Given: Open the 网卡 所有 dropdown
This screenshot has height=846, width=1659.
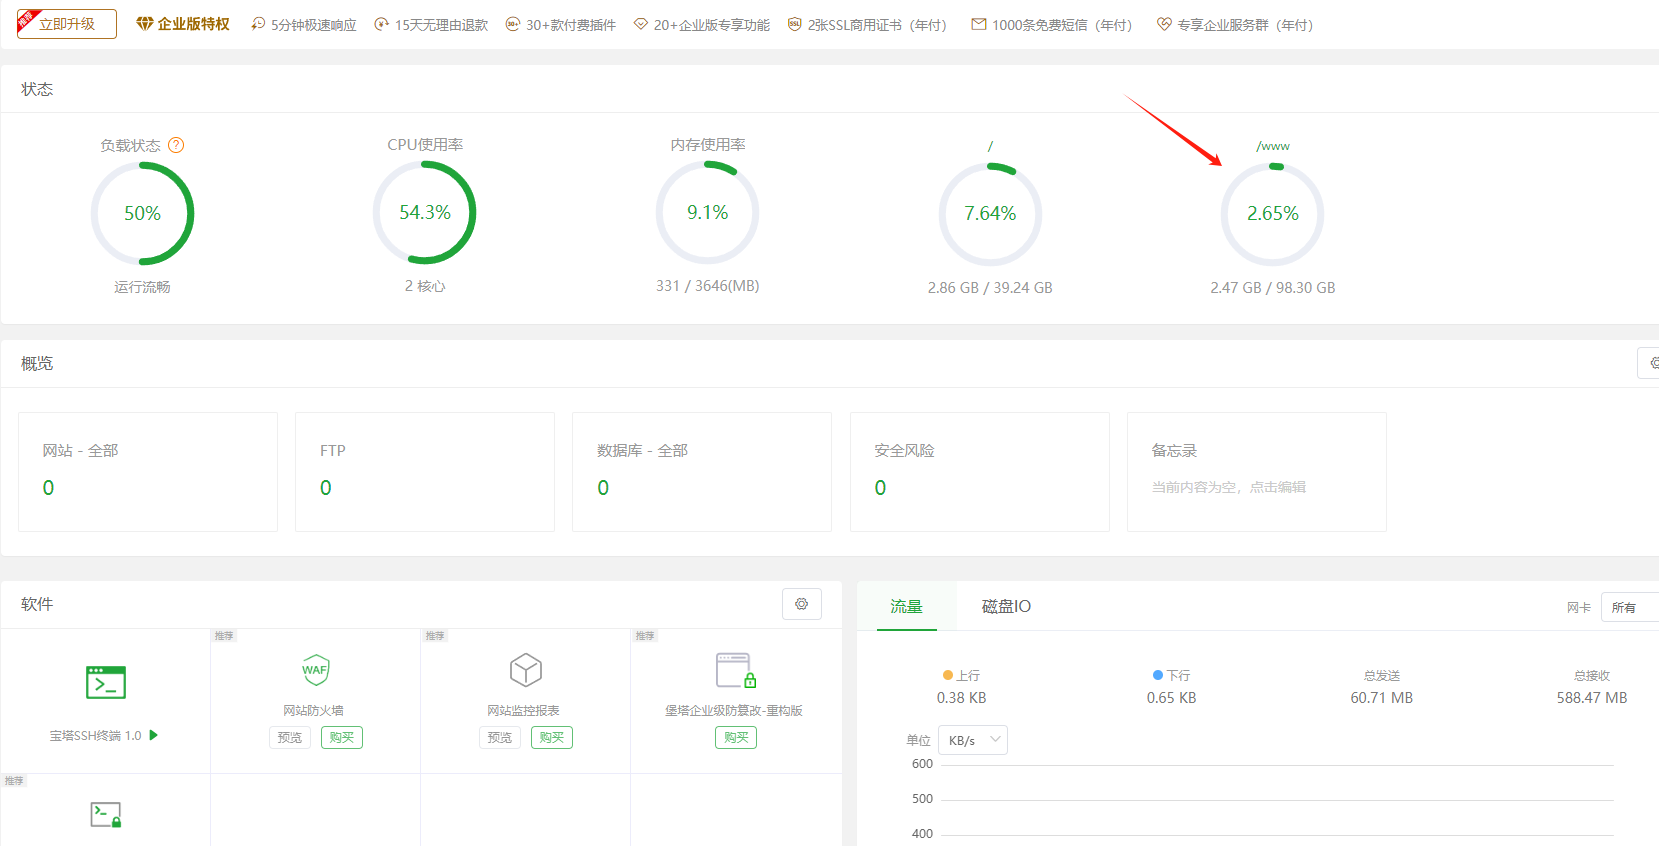Looking at the screenshot, I should [1630, 607].
